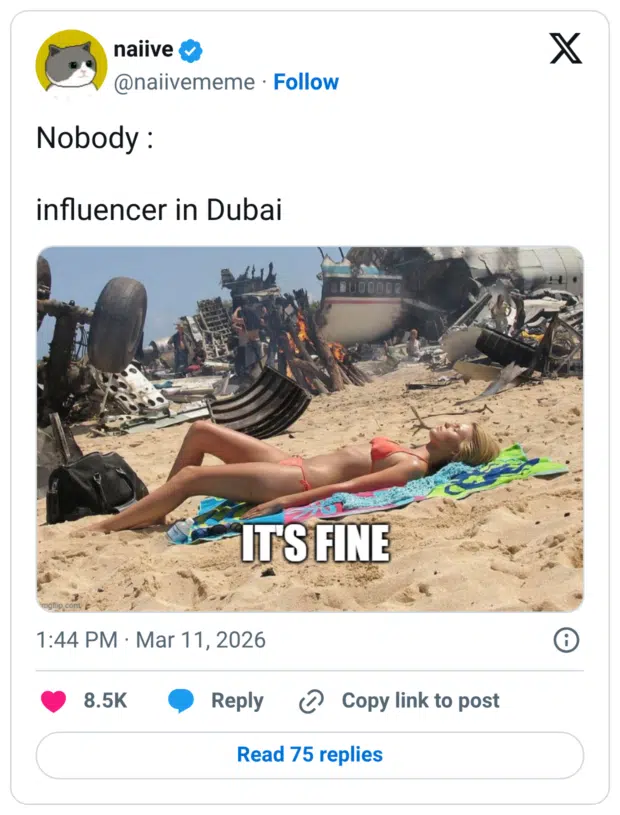Open the reply composer via the speech bubble icon

pos(180,701)
